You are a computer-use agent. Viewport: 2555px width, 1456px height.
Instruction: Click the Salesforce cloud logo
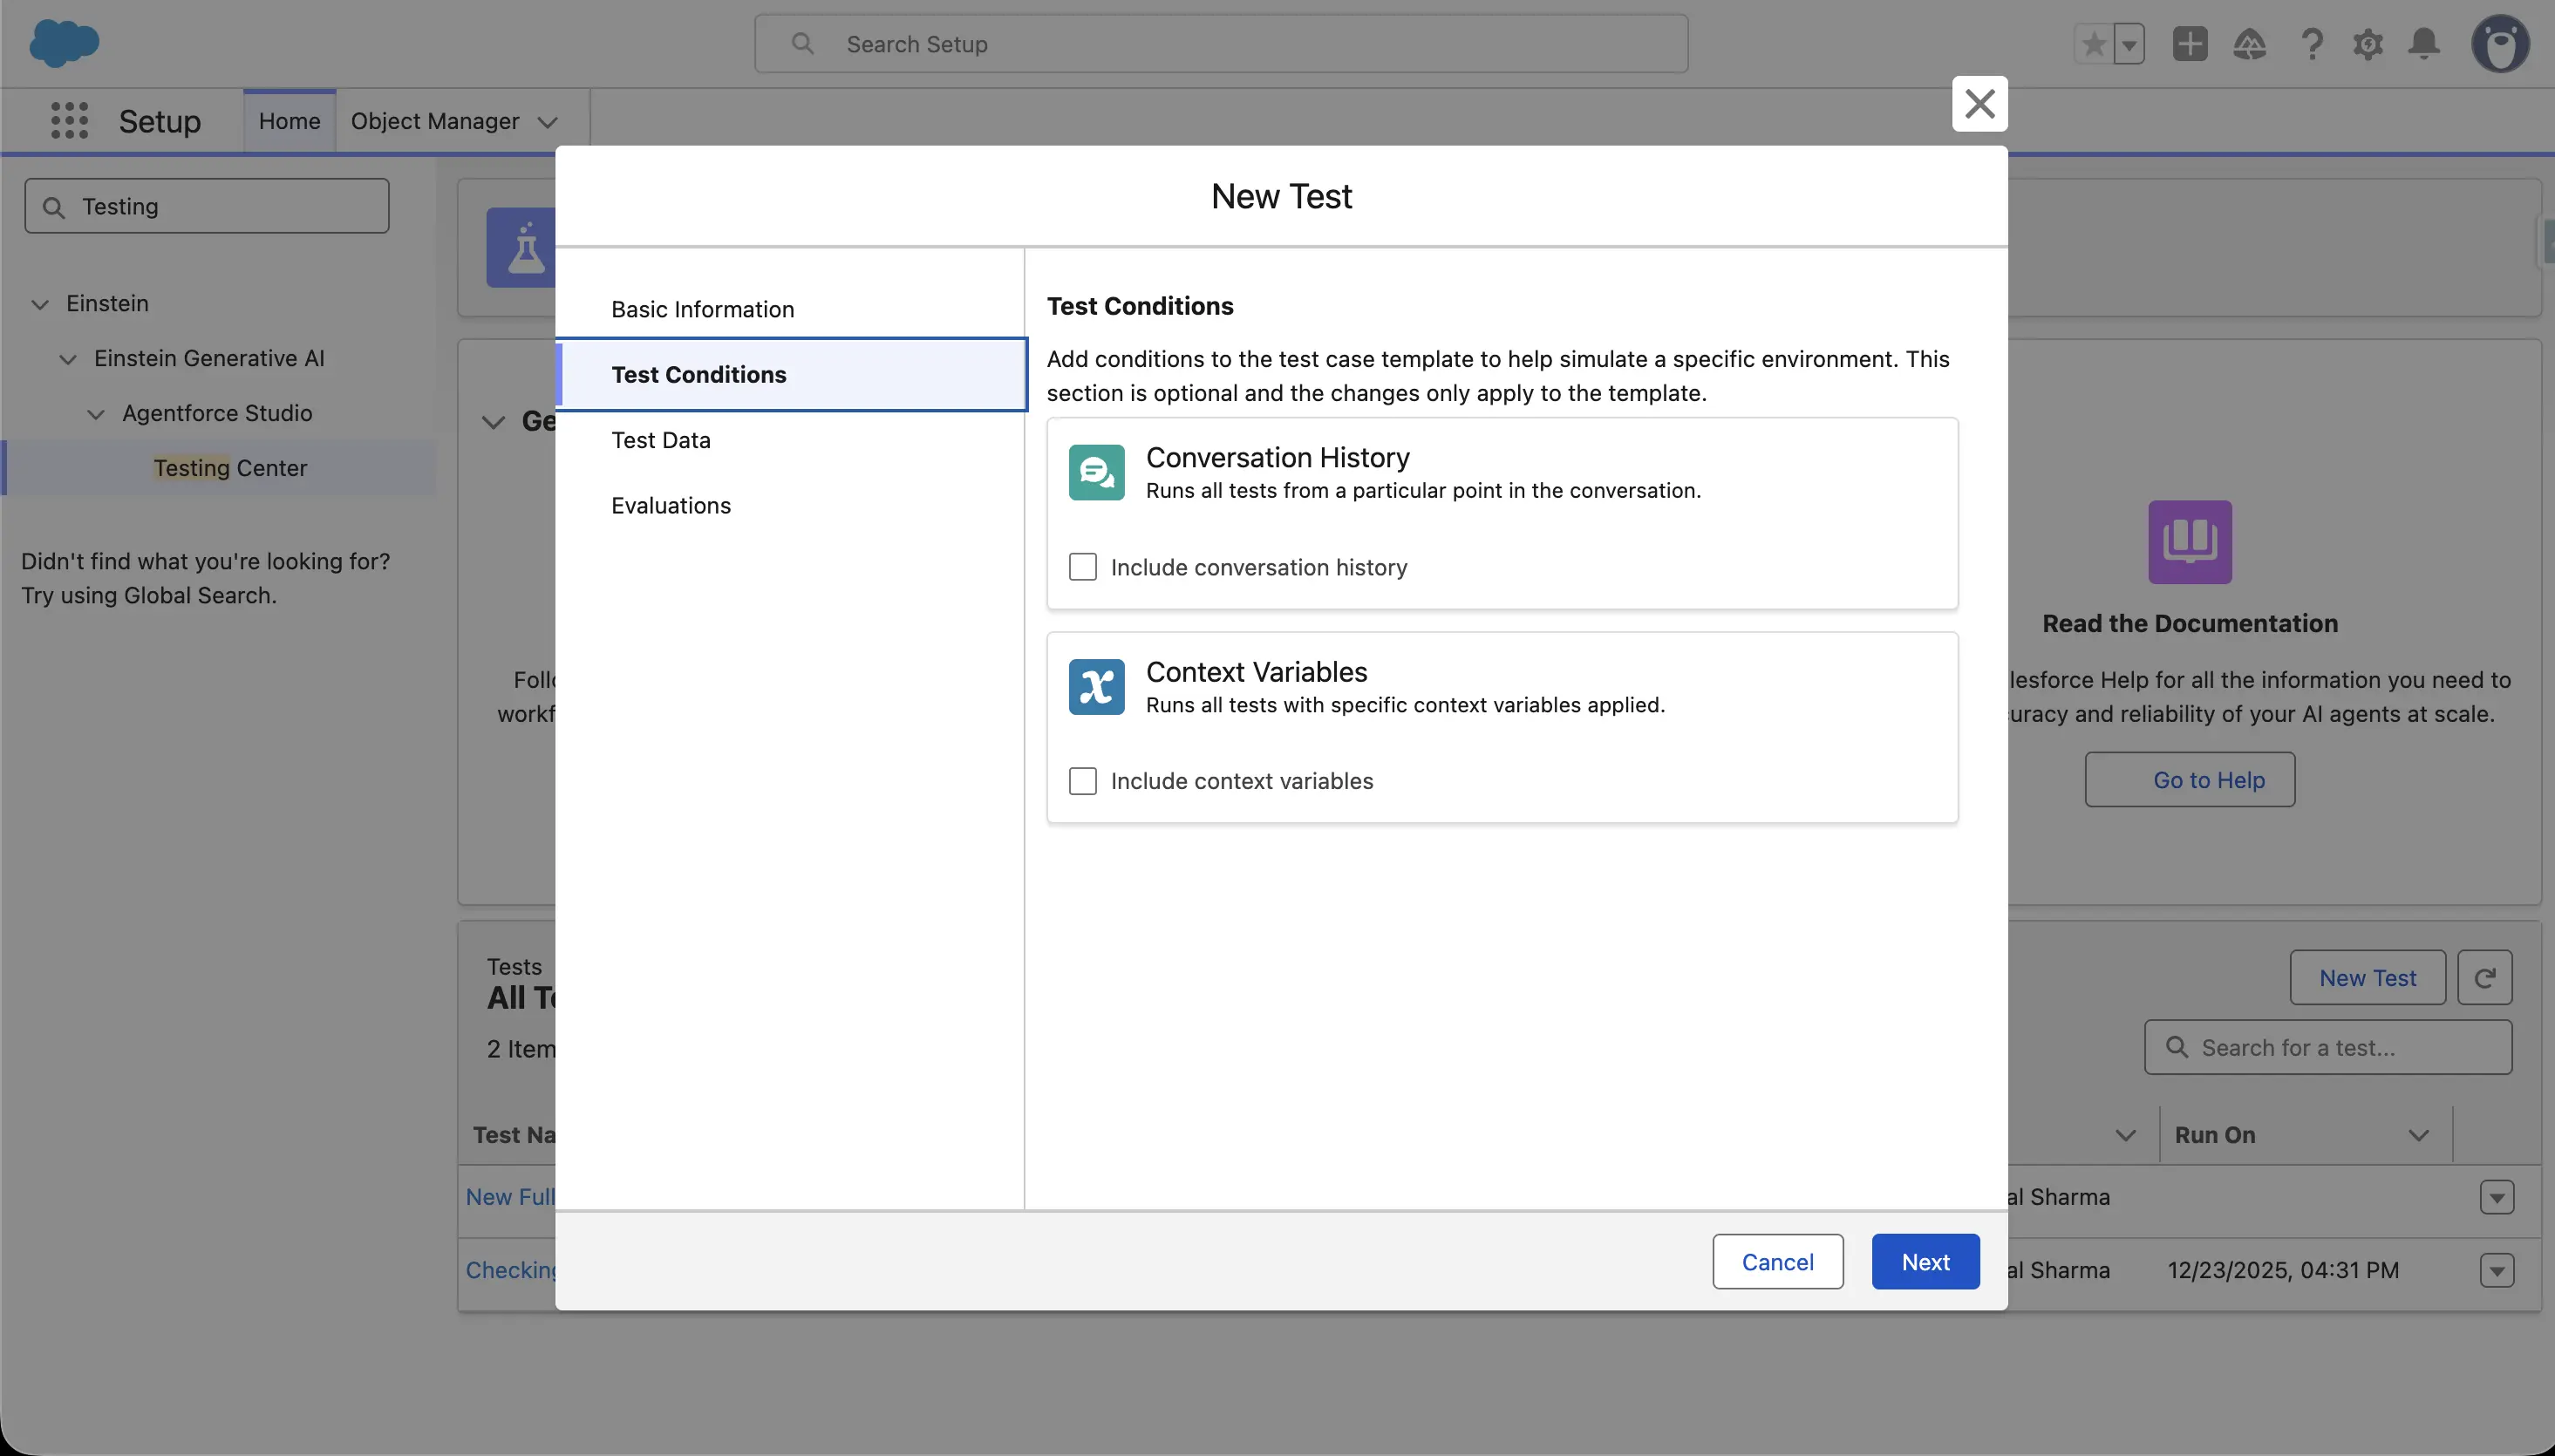click(64, 44)
